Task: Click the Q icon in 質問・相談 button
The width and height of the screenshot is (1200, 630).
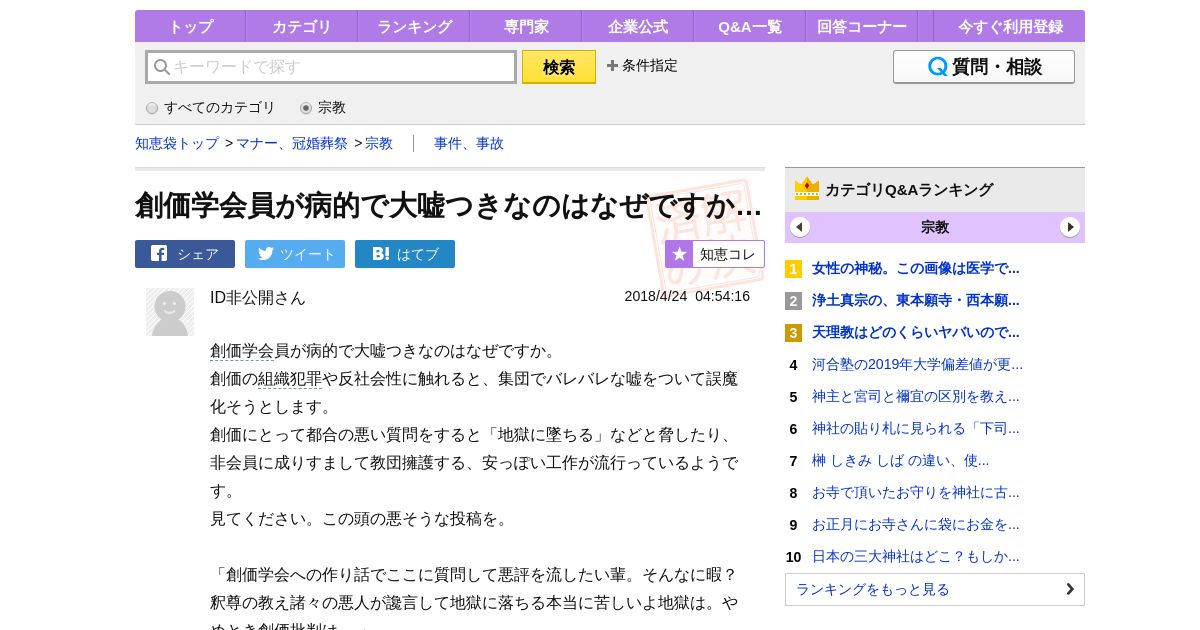Action: click(x=937, y=67)
